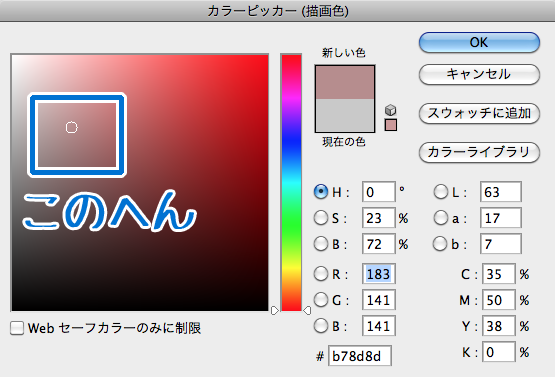Click the キャンセル button
The image size is (555, 377).
(479, 74)
